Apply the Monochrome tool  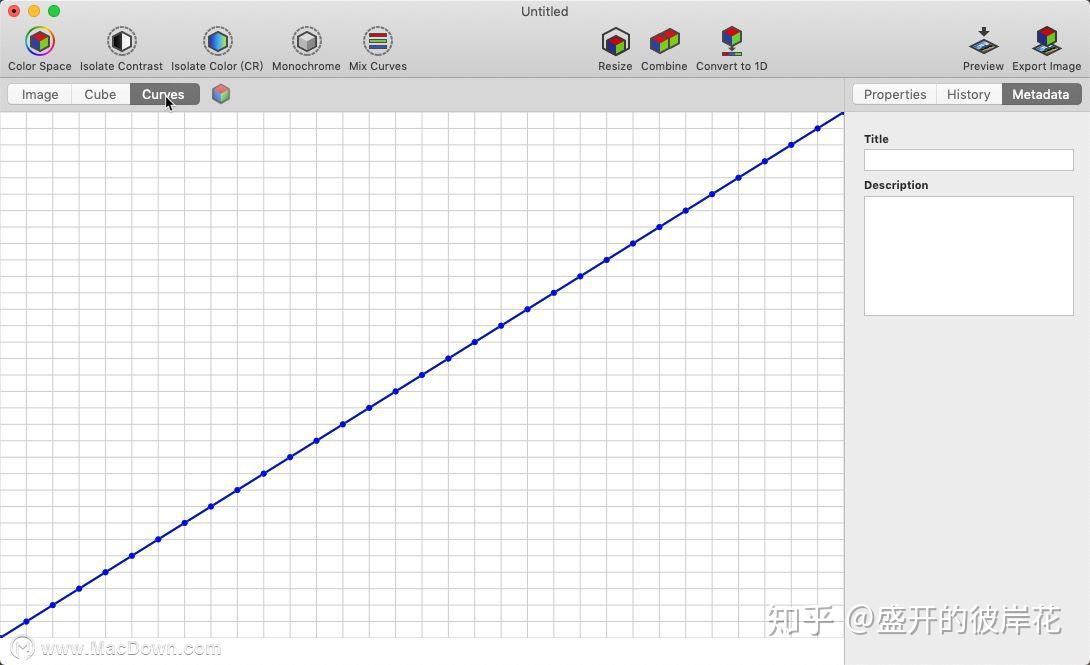[x=305, y=42]
